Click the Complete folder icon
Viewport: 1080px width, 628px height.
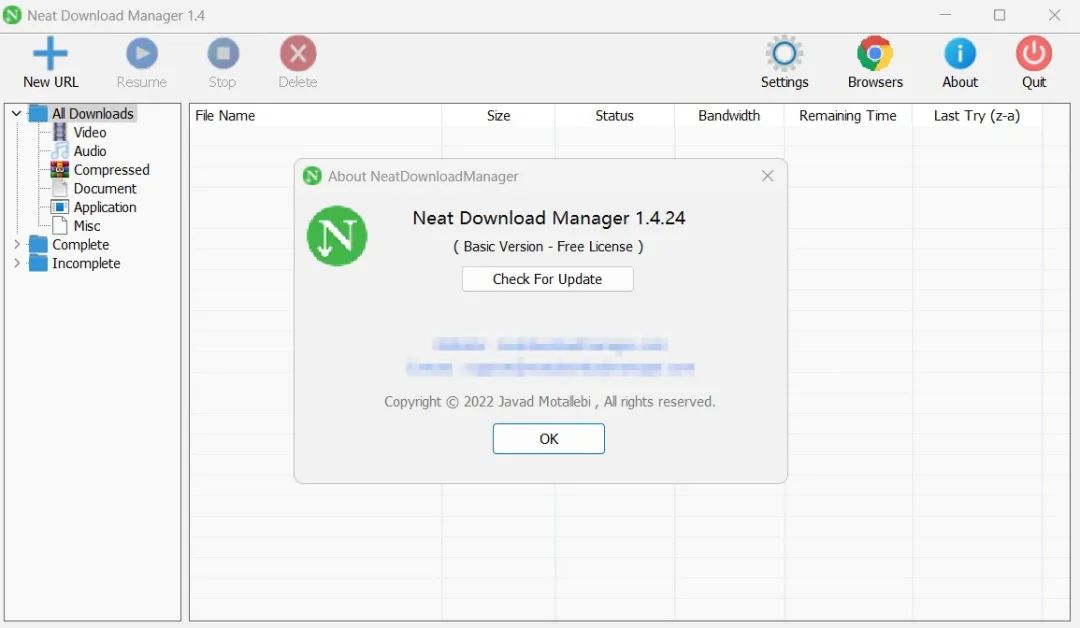pyautogui.click(x=38, y=244)
